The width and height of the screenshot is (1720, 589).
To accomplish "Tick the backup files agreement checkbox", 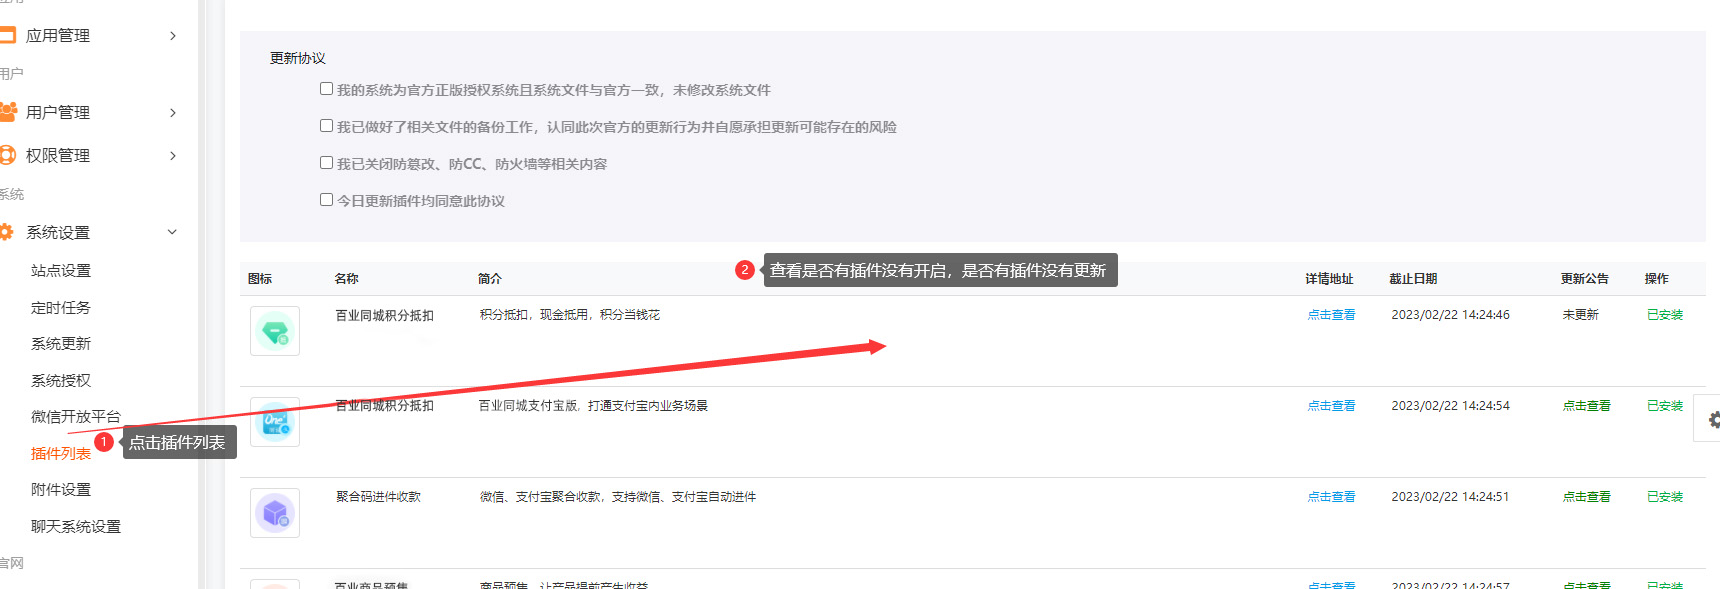I will [326, 126].
